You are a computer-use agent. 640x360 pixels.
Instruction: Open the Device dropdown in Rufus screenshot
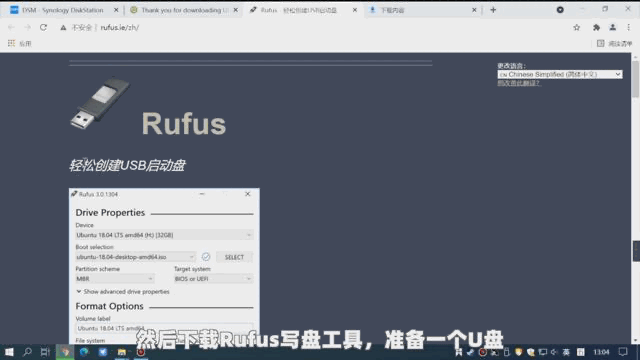pyautogui.click(x=164, y=235)
